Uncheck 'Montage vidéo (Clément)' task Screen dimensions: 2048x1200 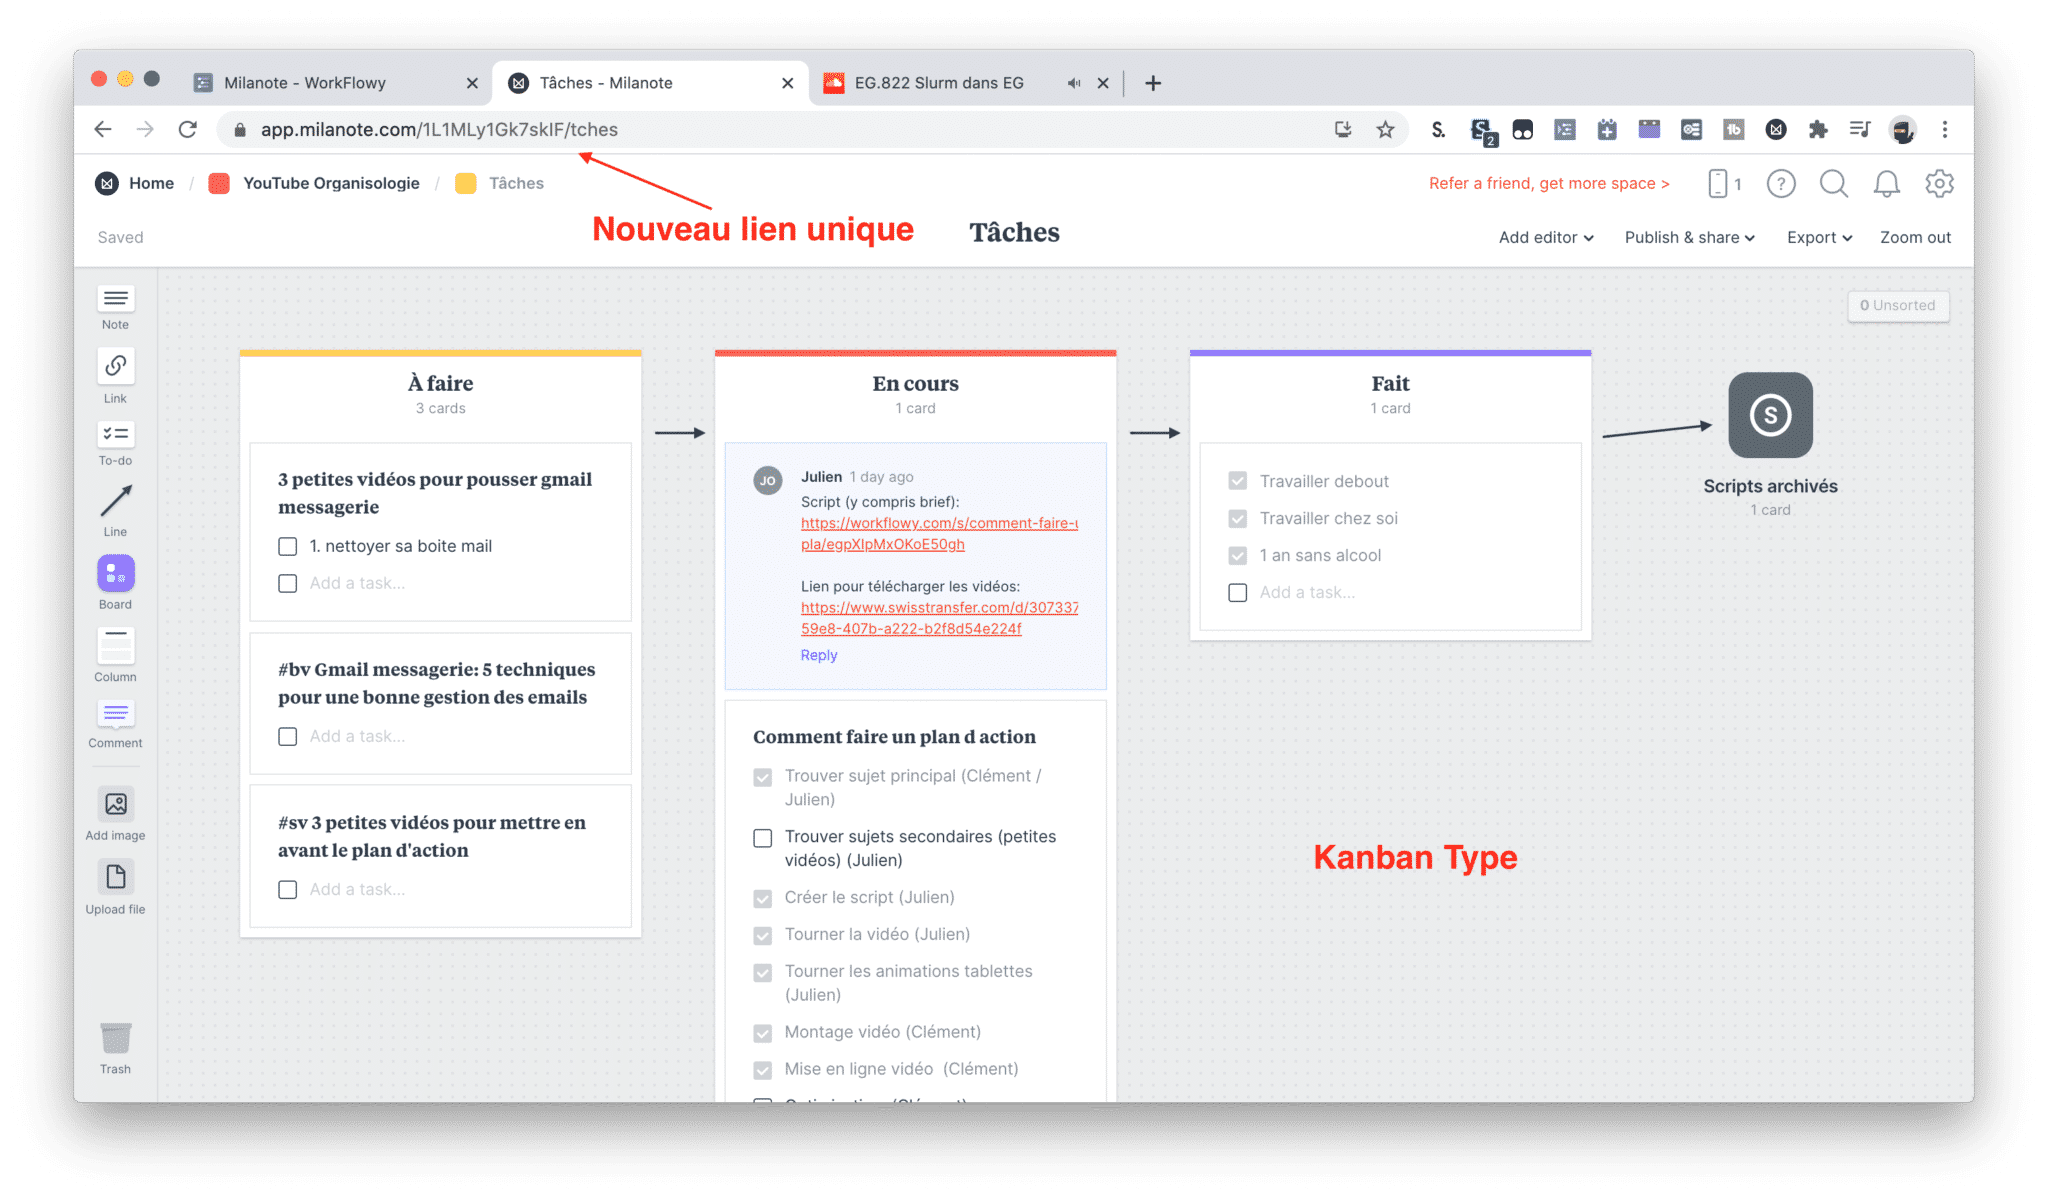[x=763, y=1032]
